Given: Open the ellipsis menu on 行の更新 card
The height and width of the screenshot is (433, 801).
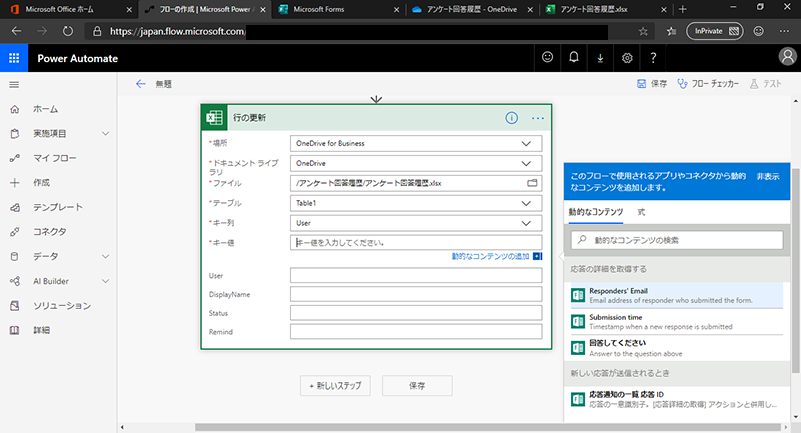Looking at the screenshot, I should [537, 118].
